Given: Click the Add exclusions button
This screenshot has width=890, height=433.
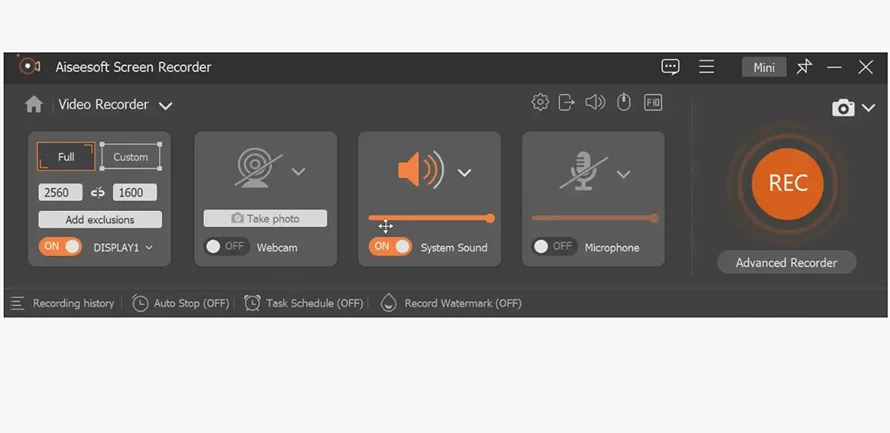Looking at the screenshot, I should (x=100, y=220).
